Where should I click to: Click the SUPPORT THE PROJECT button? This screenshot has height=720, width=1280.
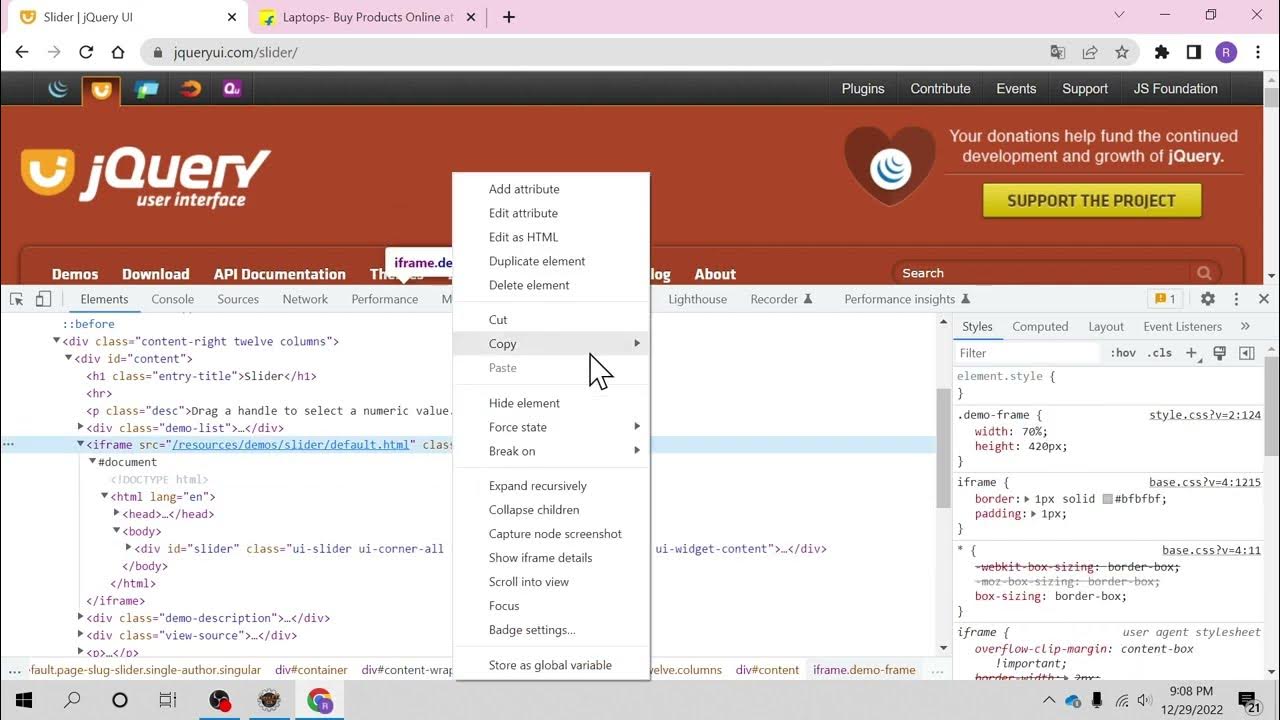(x=1091, y=201)
